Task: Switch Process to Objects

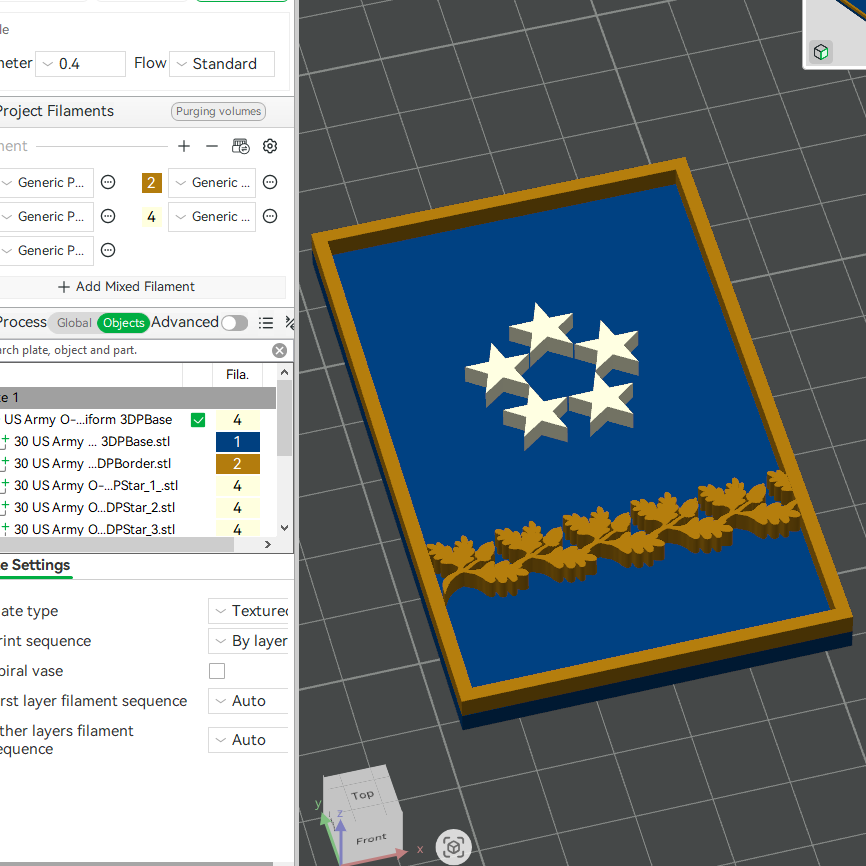Action: click(123, 323)
